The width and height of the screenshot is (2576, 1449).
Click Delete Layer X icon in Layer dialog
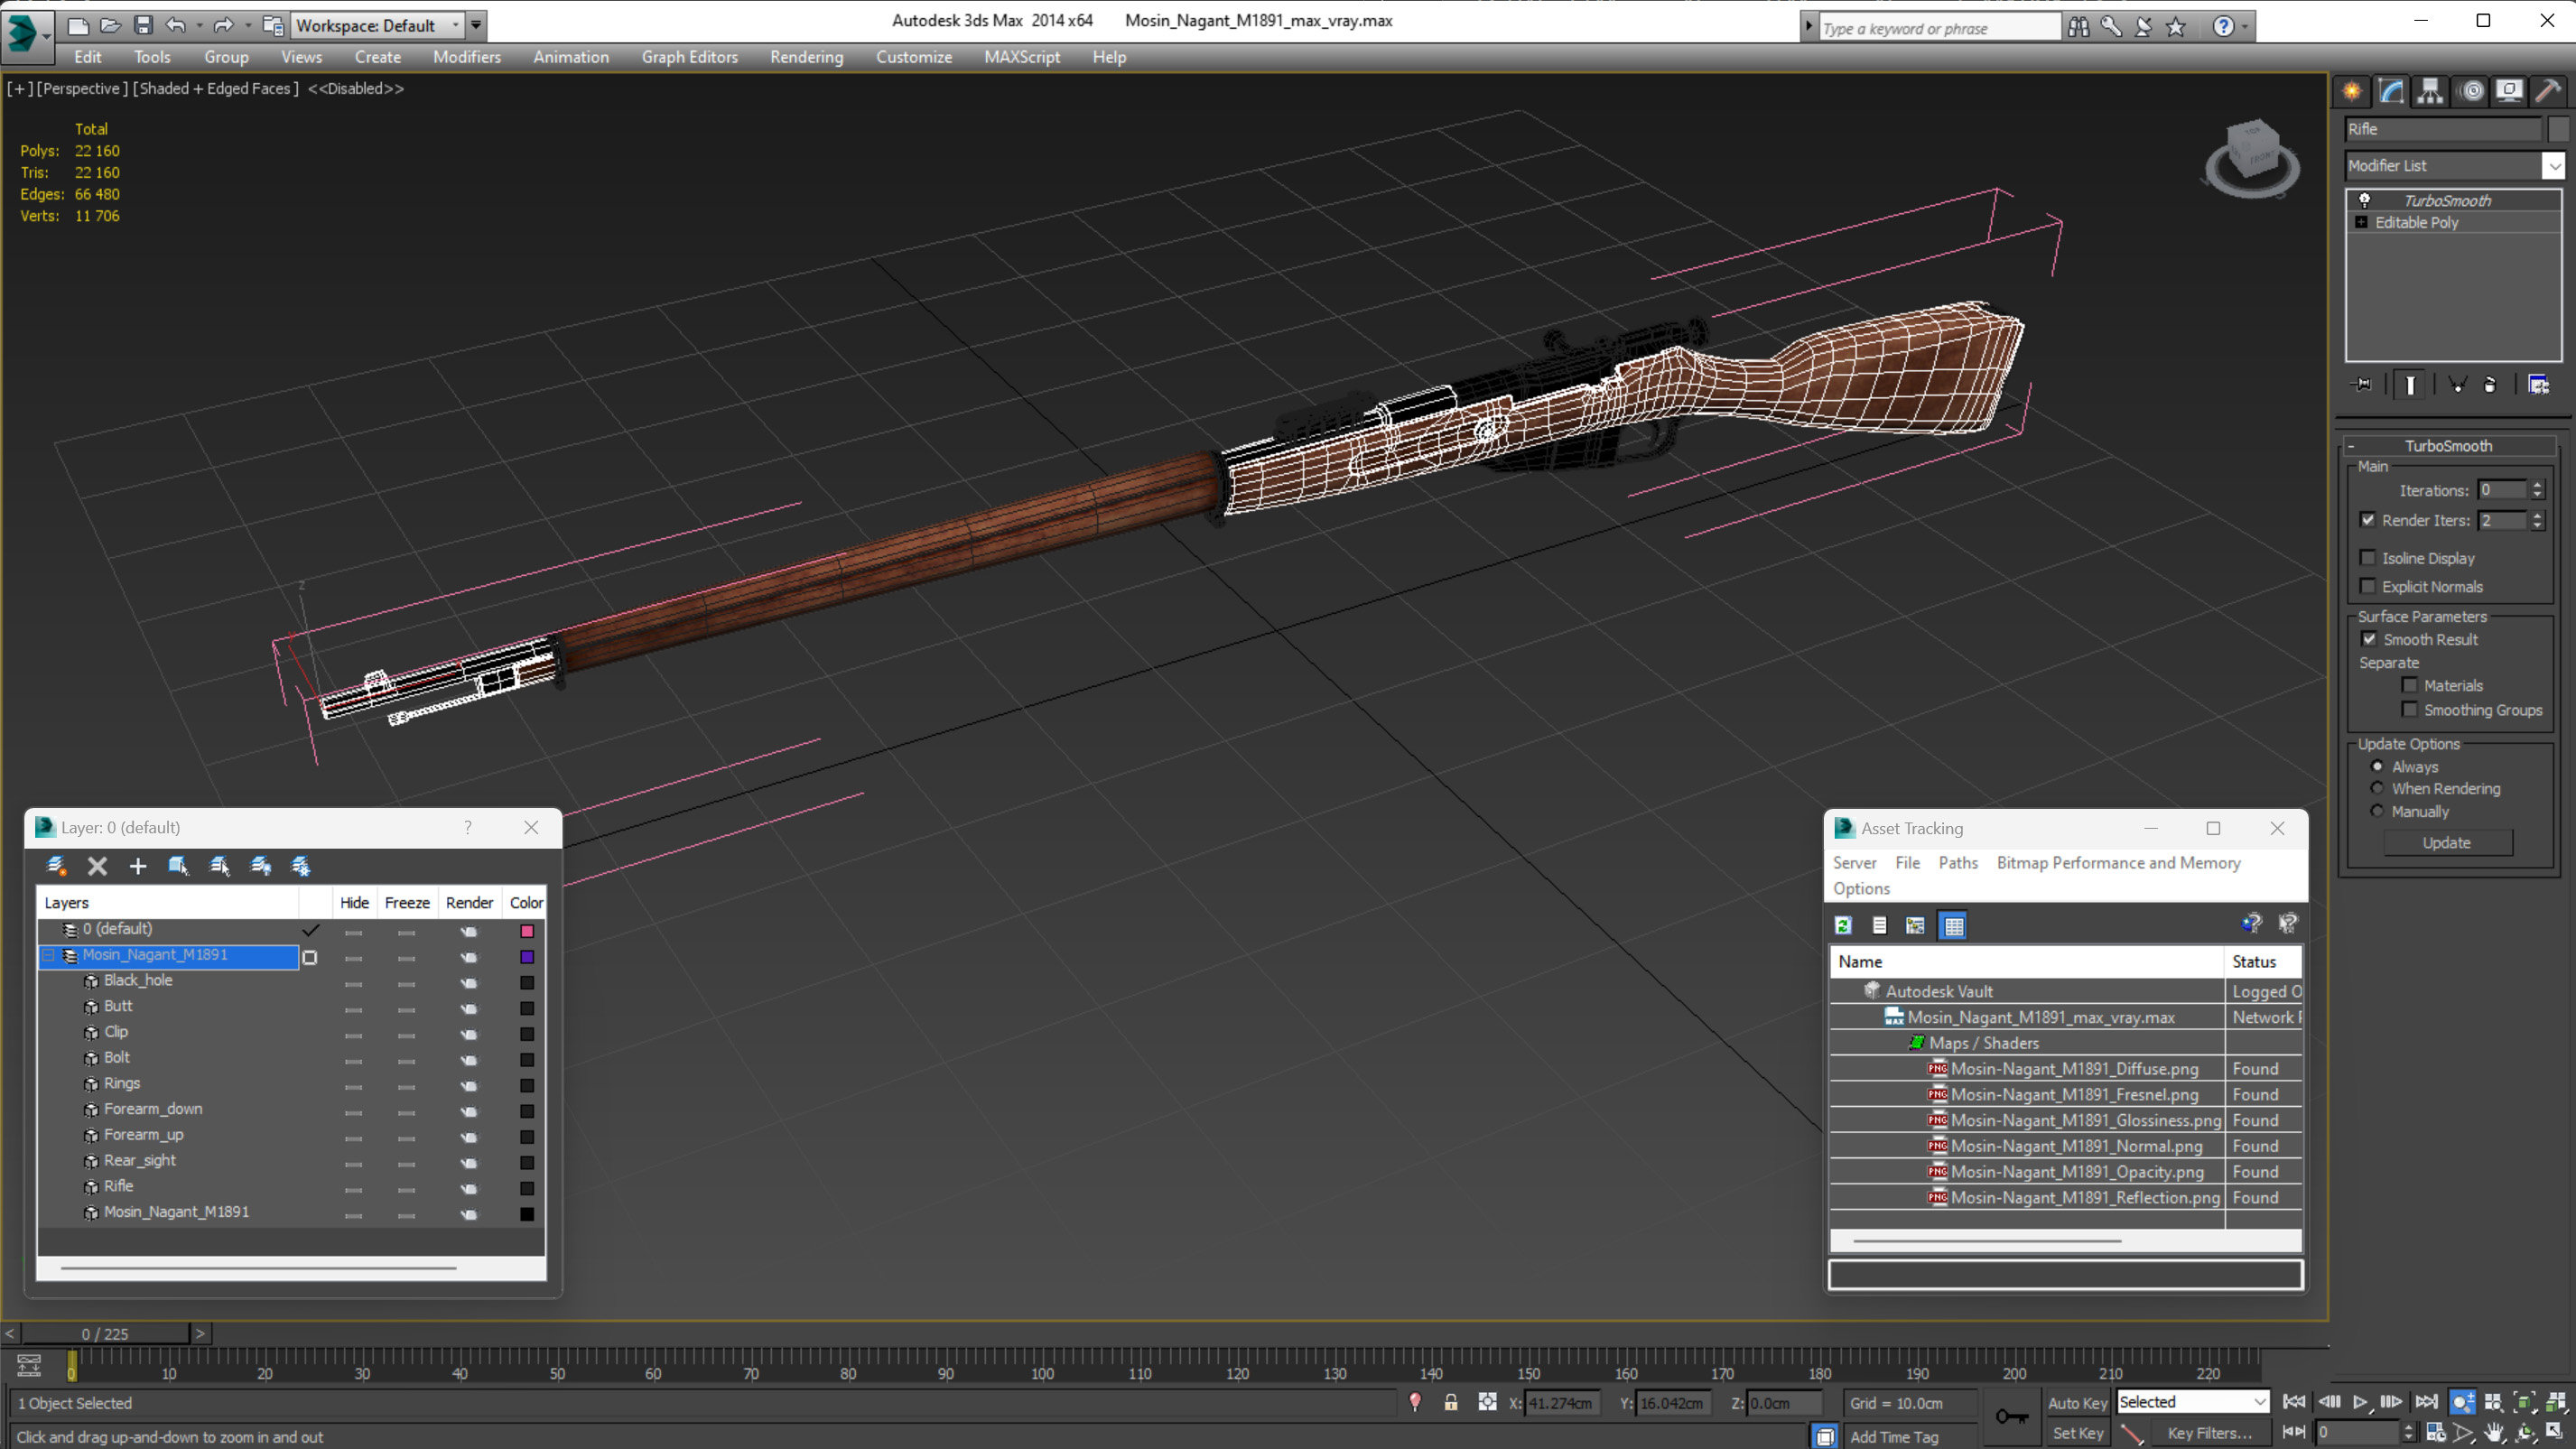pyautogui.click(x=97, y=866)
